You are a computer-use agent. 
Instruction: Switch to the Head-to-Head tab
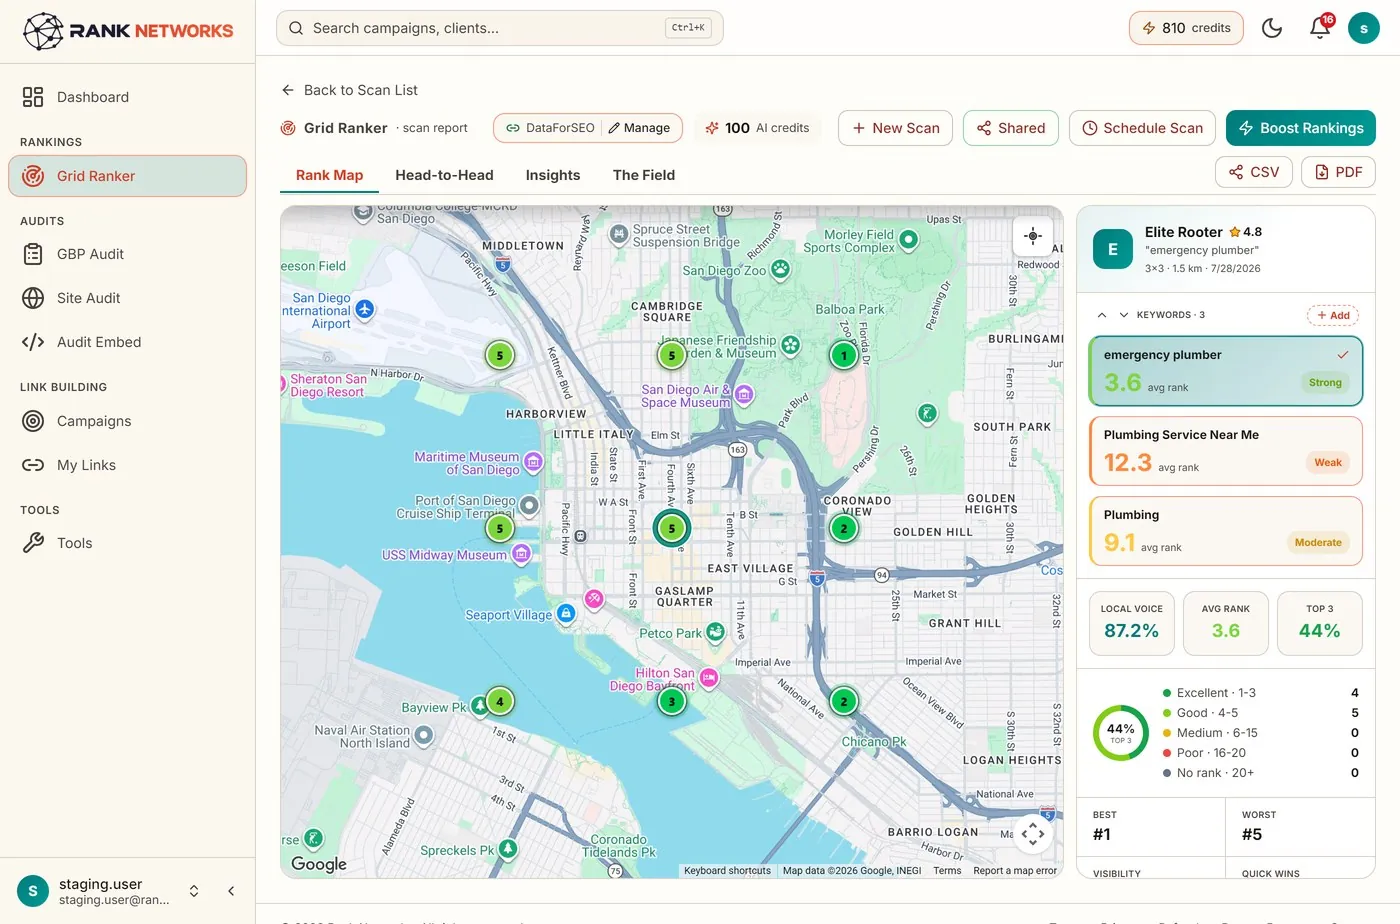[x=444, y=175]
